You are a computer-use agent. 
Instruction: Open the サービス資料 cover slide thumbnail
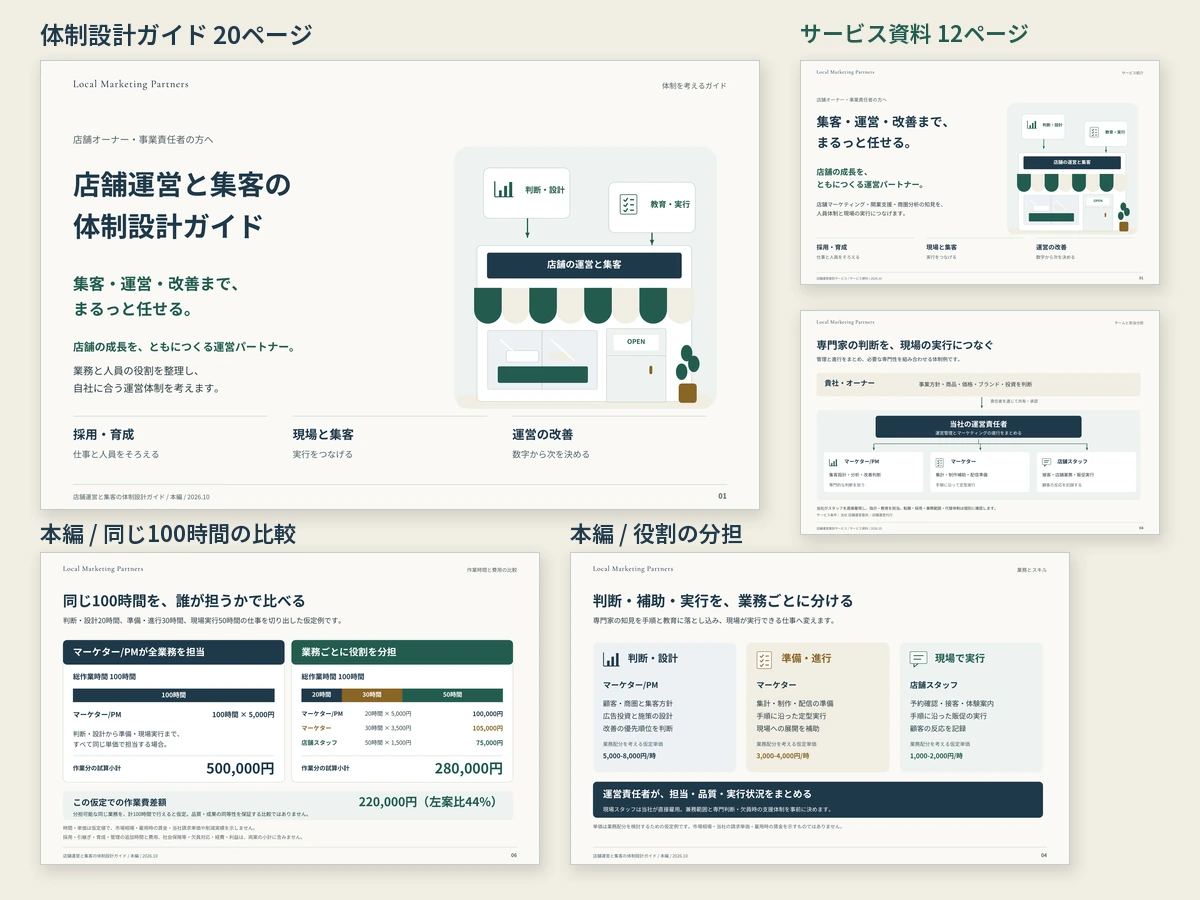click(979, 172)
